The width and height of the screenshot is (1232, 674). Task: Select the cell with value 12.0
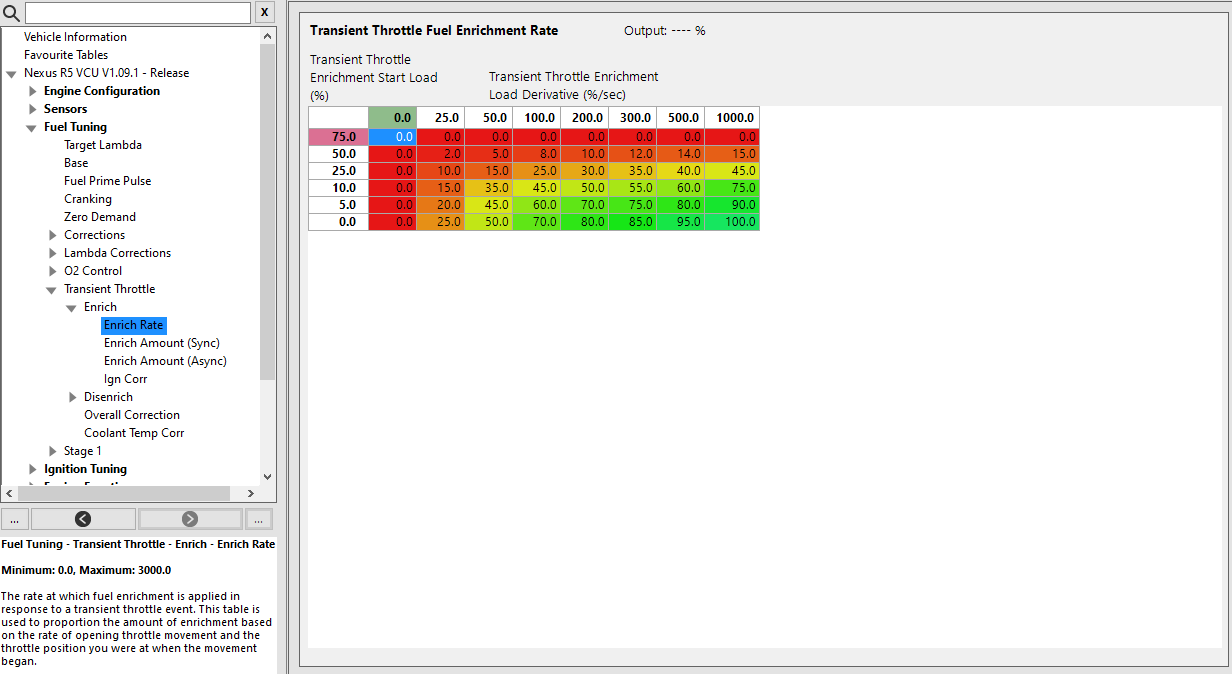[x=633, y=154]
